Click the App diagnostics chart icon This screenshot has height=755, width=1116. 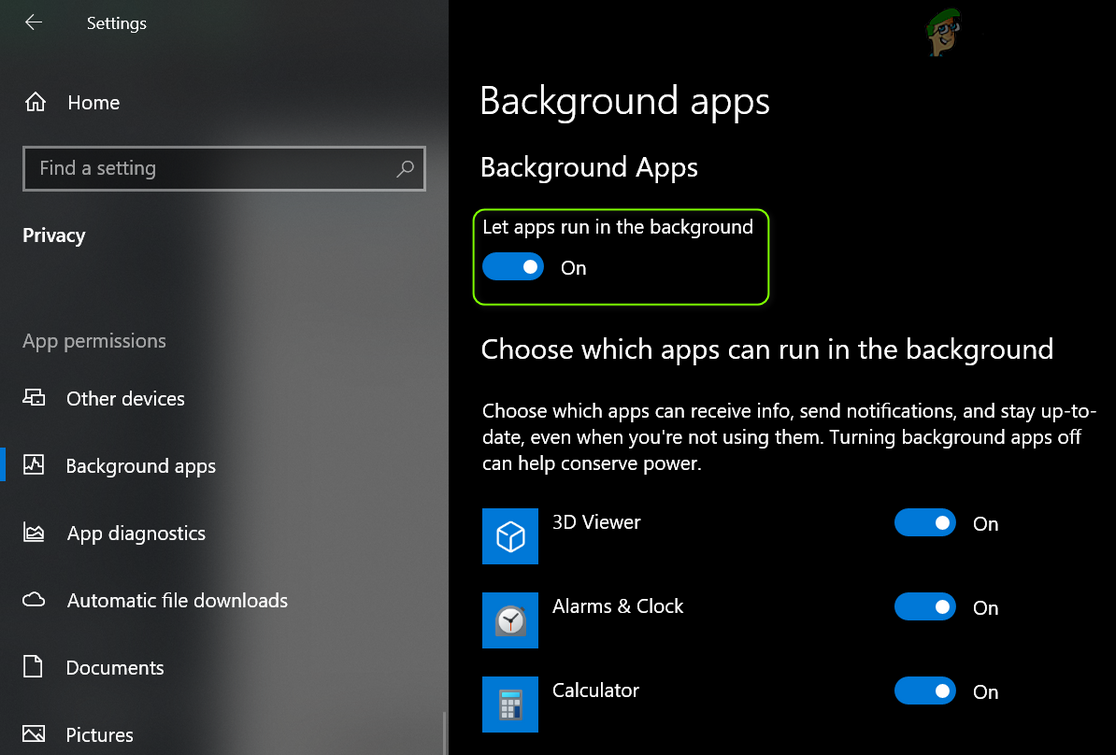33,532
